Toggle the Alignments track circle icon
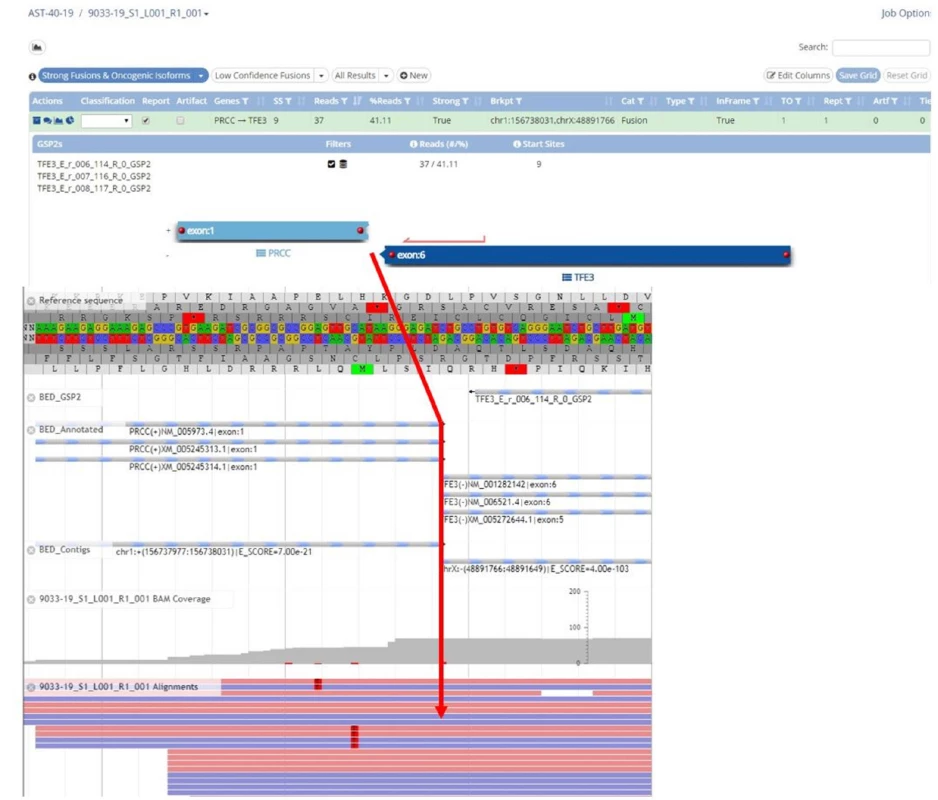Image resolution: width=938 pixels, height=800 pixels. [31, 687]
